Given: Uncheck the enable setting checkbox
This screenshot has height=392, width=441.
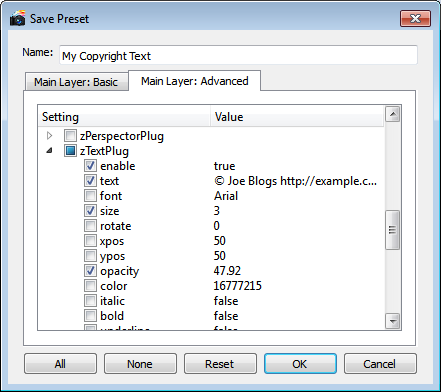Looking at the screenshot, I should pyautogui.click(x=90, y=166).
